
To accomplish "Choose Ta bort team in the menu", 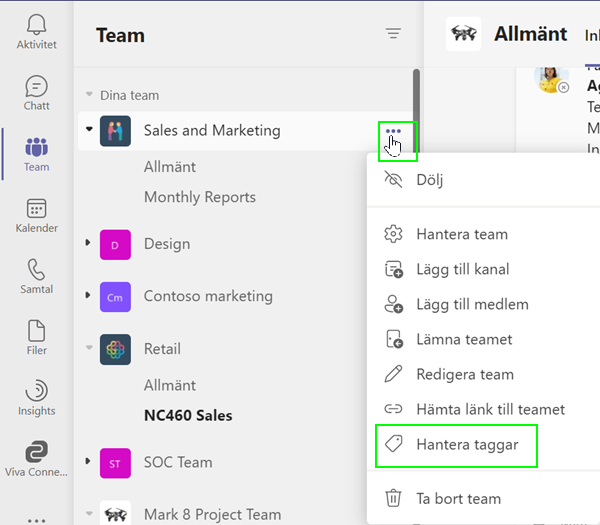I will coord(483,499).
